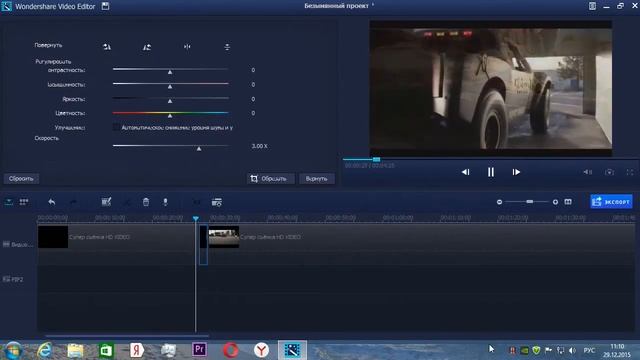Fit the timeline to window

click(568, 202)
